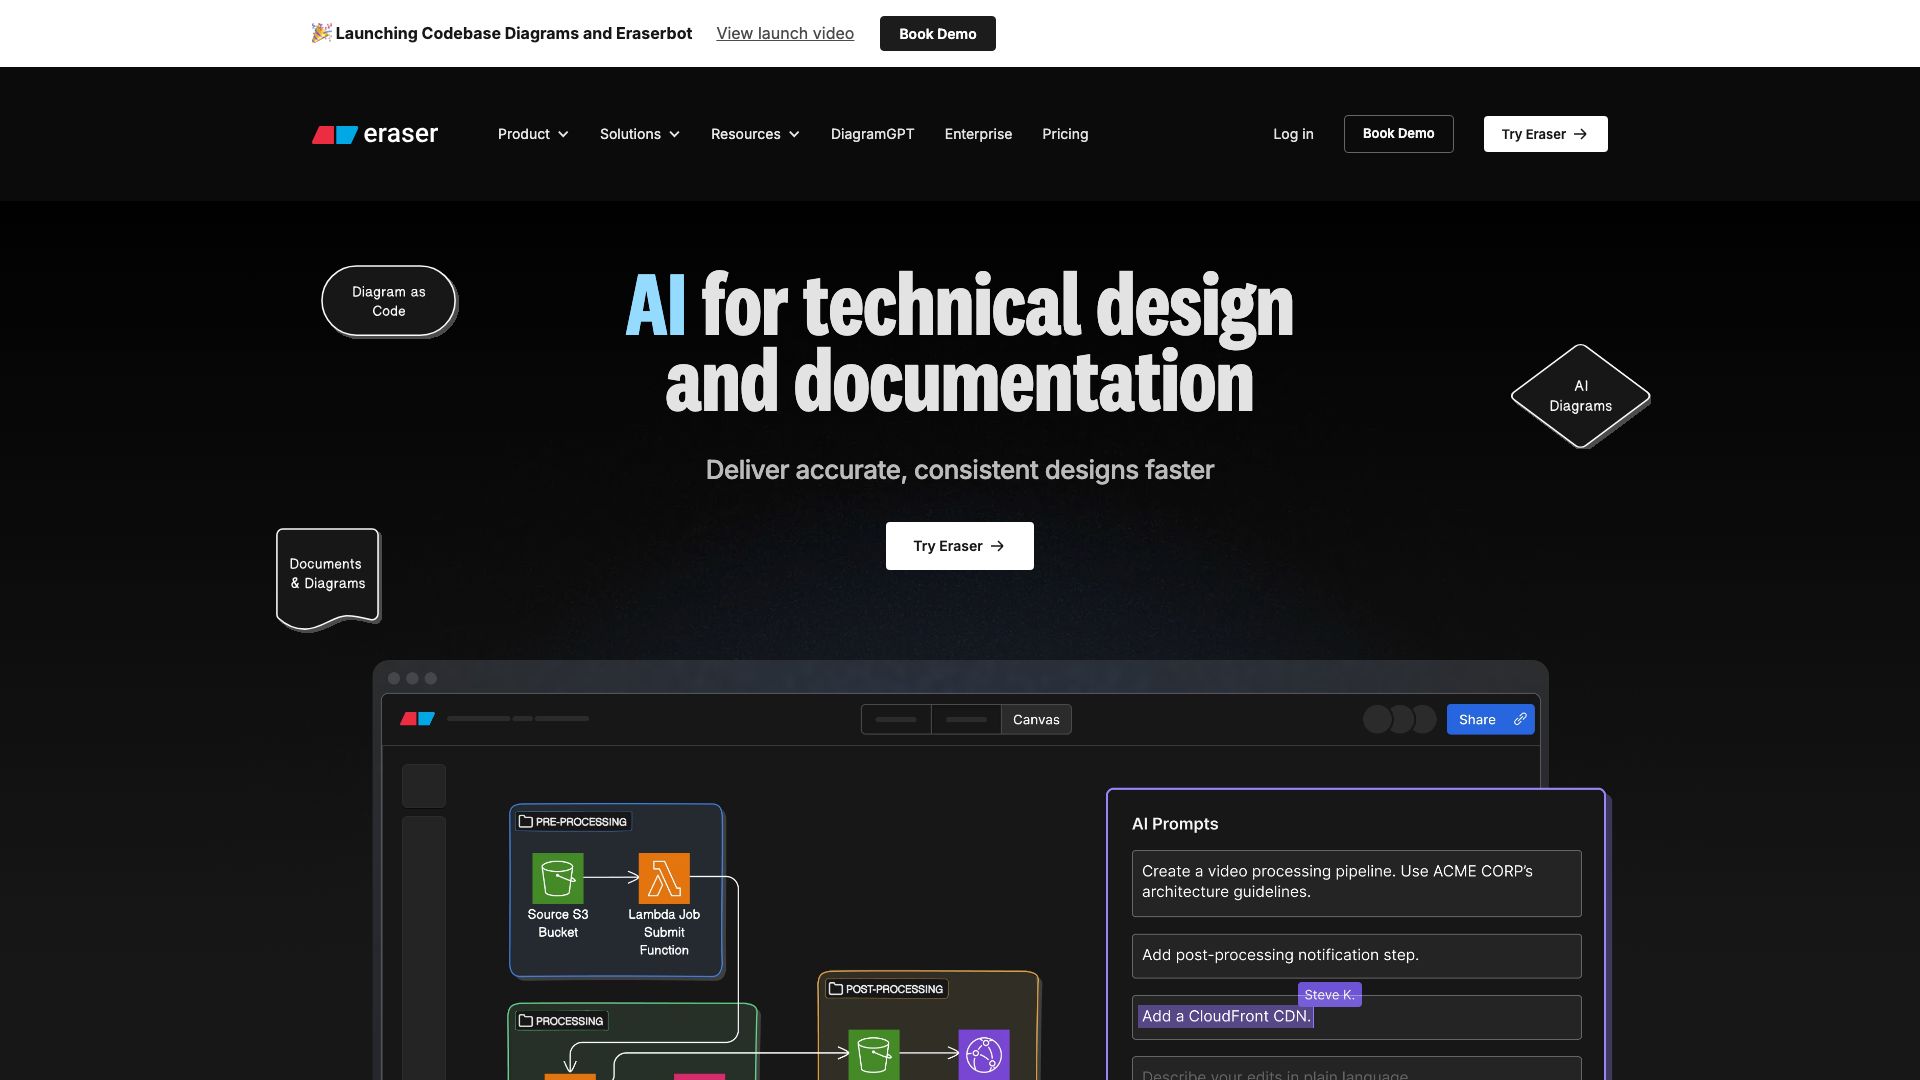1920x1080 pixels.
Task: Open the Resources dropdown
Action: (x=755, y=133)
